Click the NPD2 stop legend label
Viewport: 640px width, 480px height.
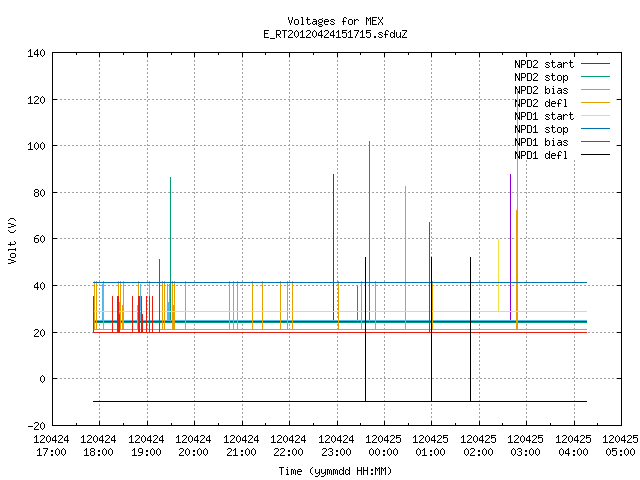[x=541, y=77]
